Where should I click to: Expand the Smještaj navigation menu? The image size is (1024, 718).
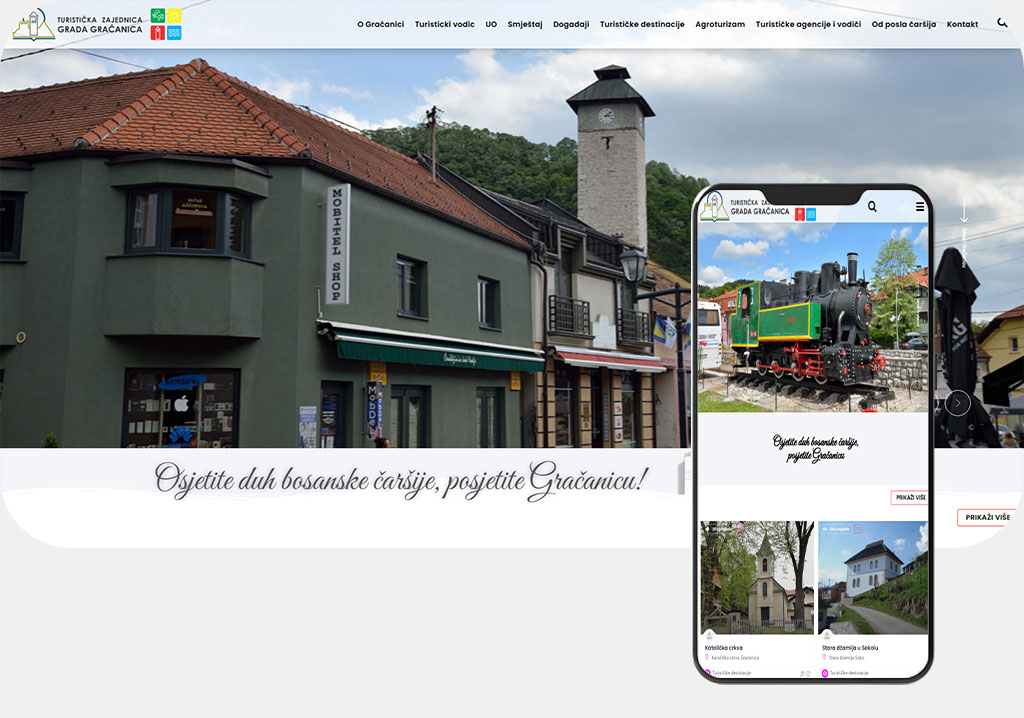[x=524, y=24]
